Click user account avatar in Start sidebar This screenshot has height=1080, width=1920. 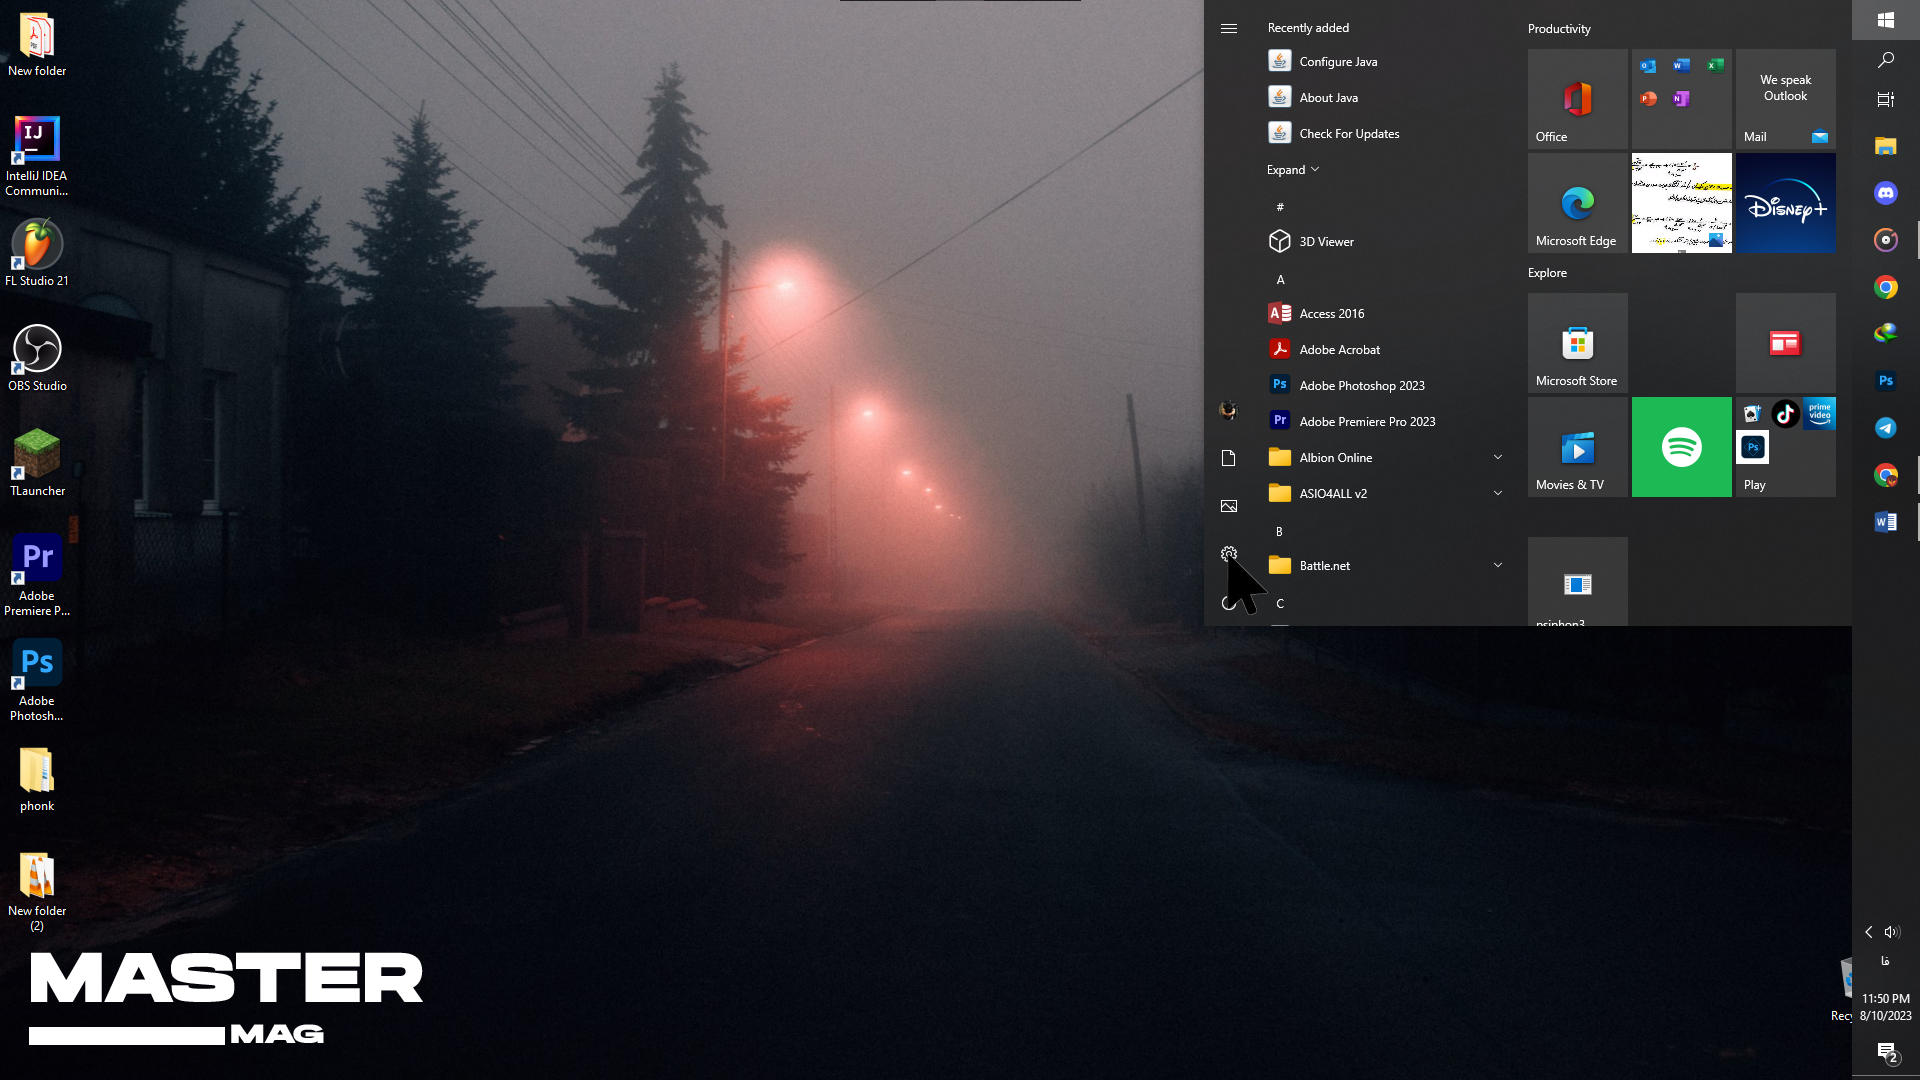tap(1229, 410)
